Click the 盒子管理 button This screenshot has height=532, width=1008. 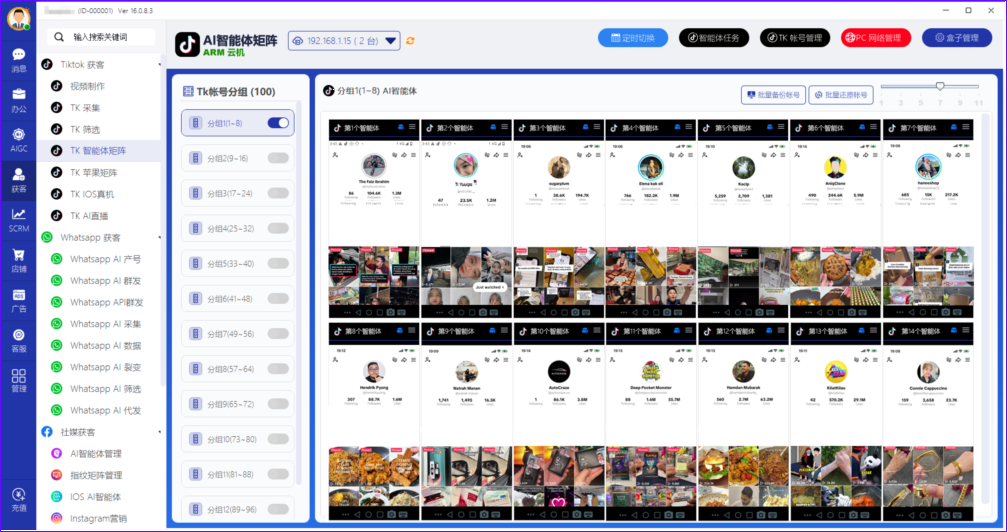click(957, 38)
